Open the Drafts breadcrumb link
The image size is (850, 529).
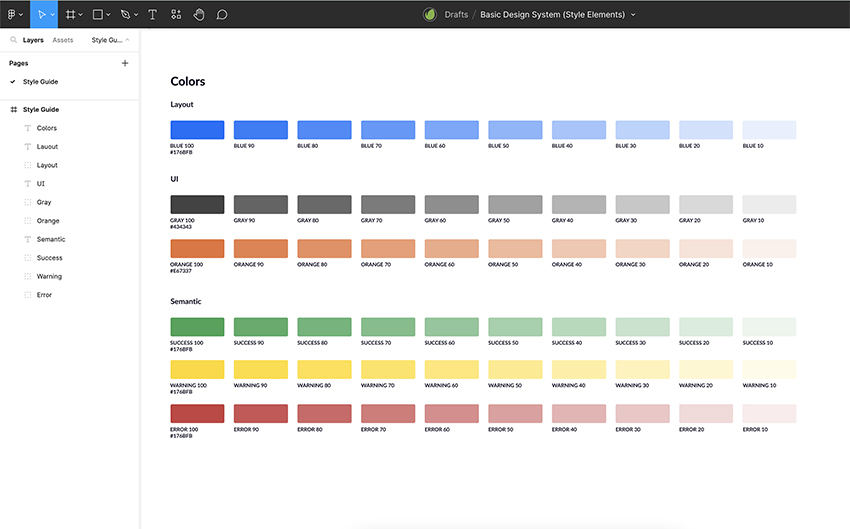456,15
